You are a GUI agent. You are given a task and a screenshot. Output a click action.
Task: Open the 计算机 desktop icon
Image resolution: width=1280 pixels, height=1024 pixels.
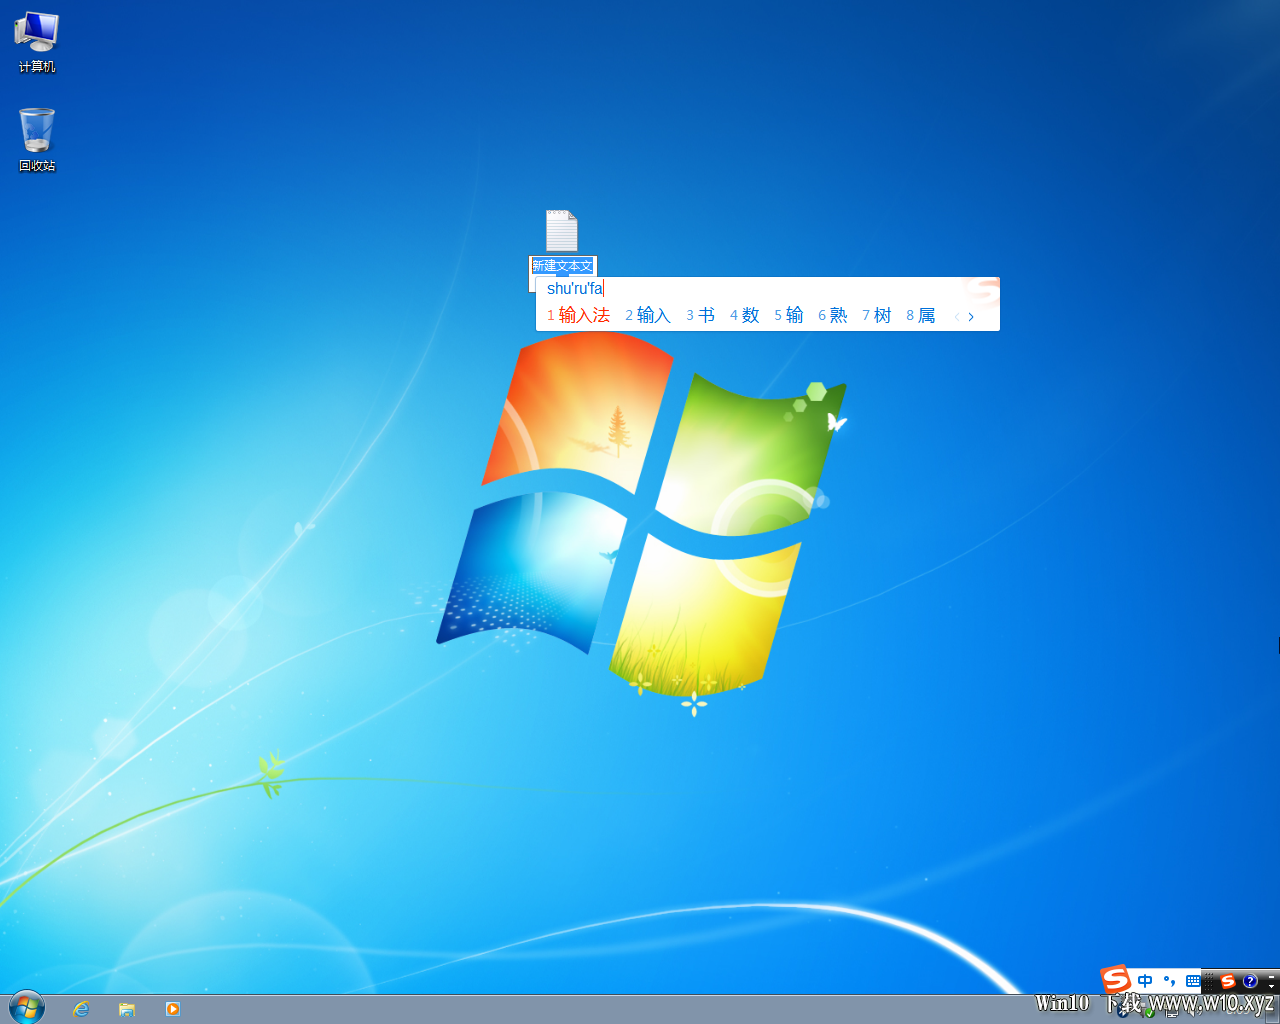[x=37, y=42]
